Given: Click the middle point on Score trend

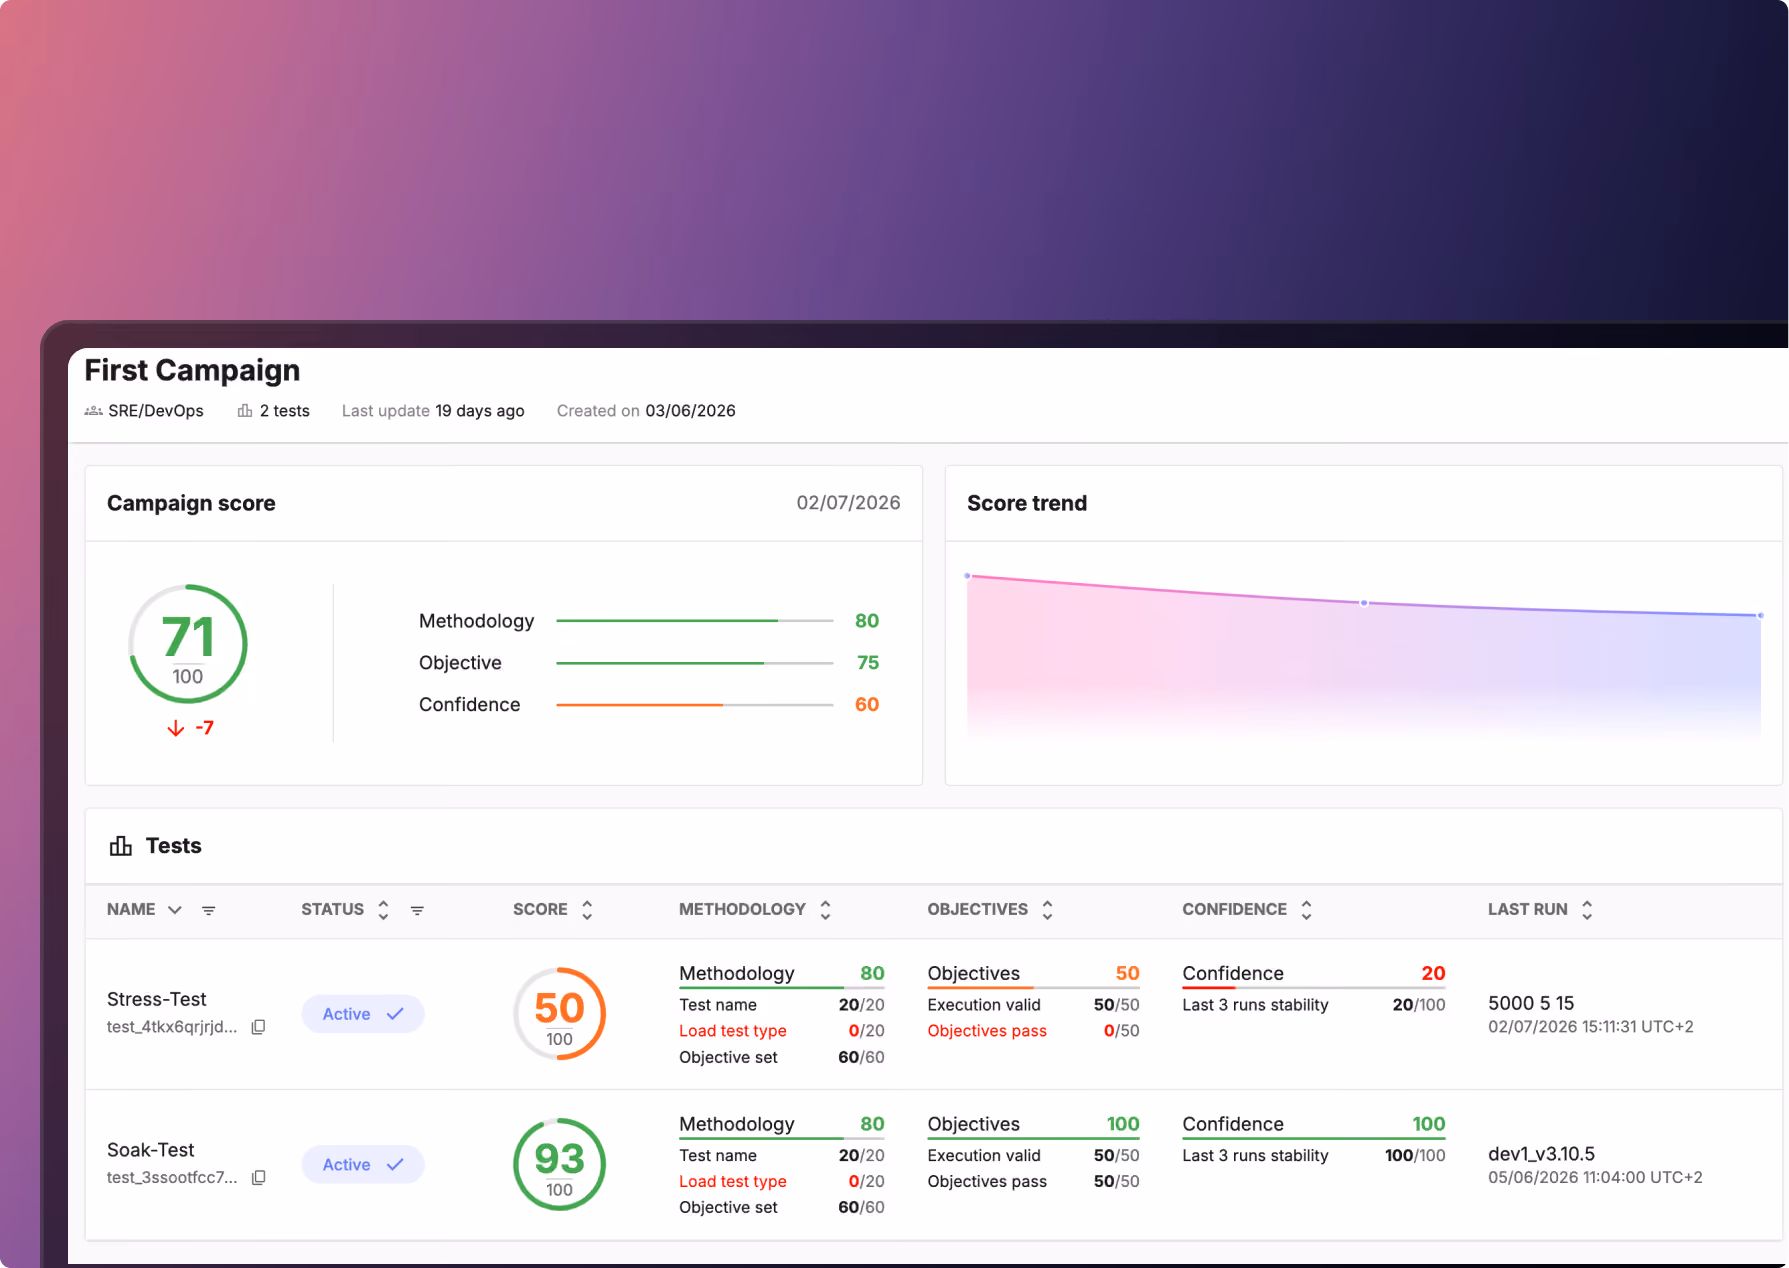Looking at the screenshot, I should click(x=1364, y=603).
